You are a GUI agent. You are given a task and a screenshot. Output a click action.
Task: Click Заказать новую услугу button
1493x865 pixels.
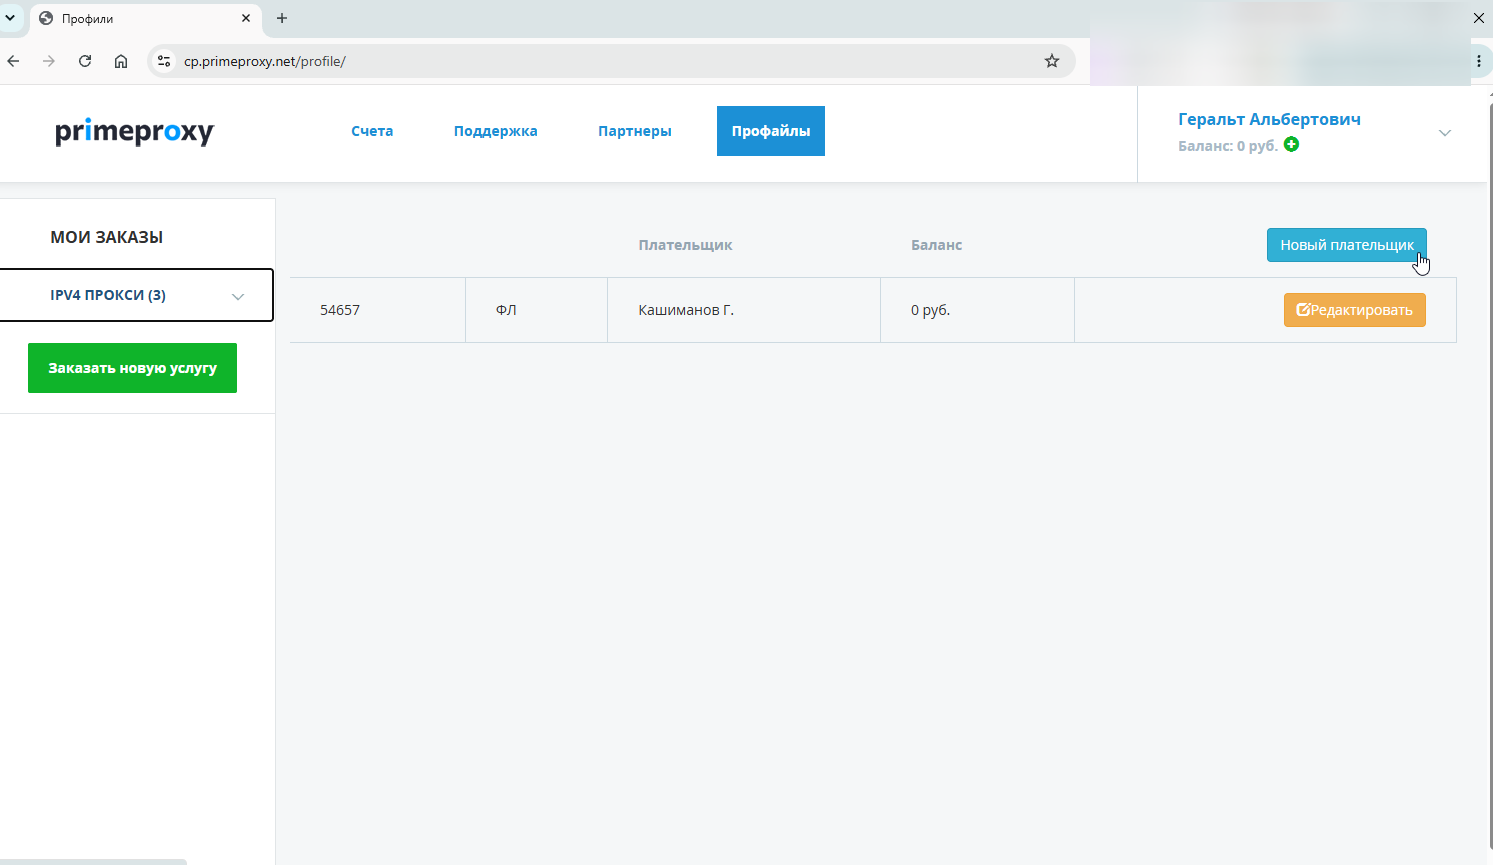(132, 368)
